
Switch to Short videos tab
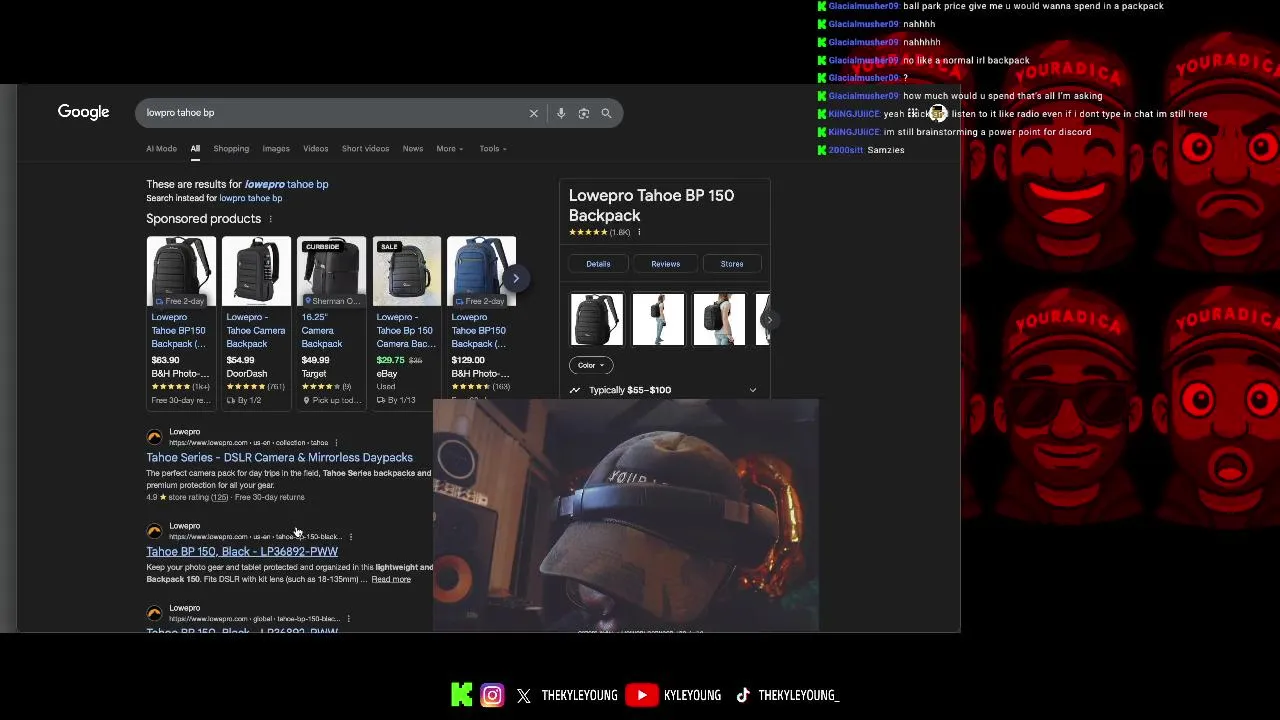tap(365, 149)
